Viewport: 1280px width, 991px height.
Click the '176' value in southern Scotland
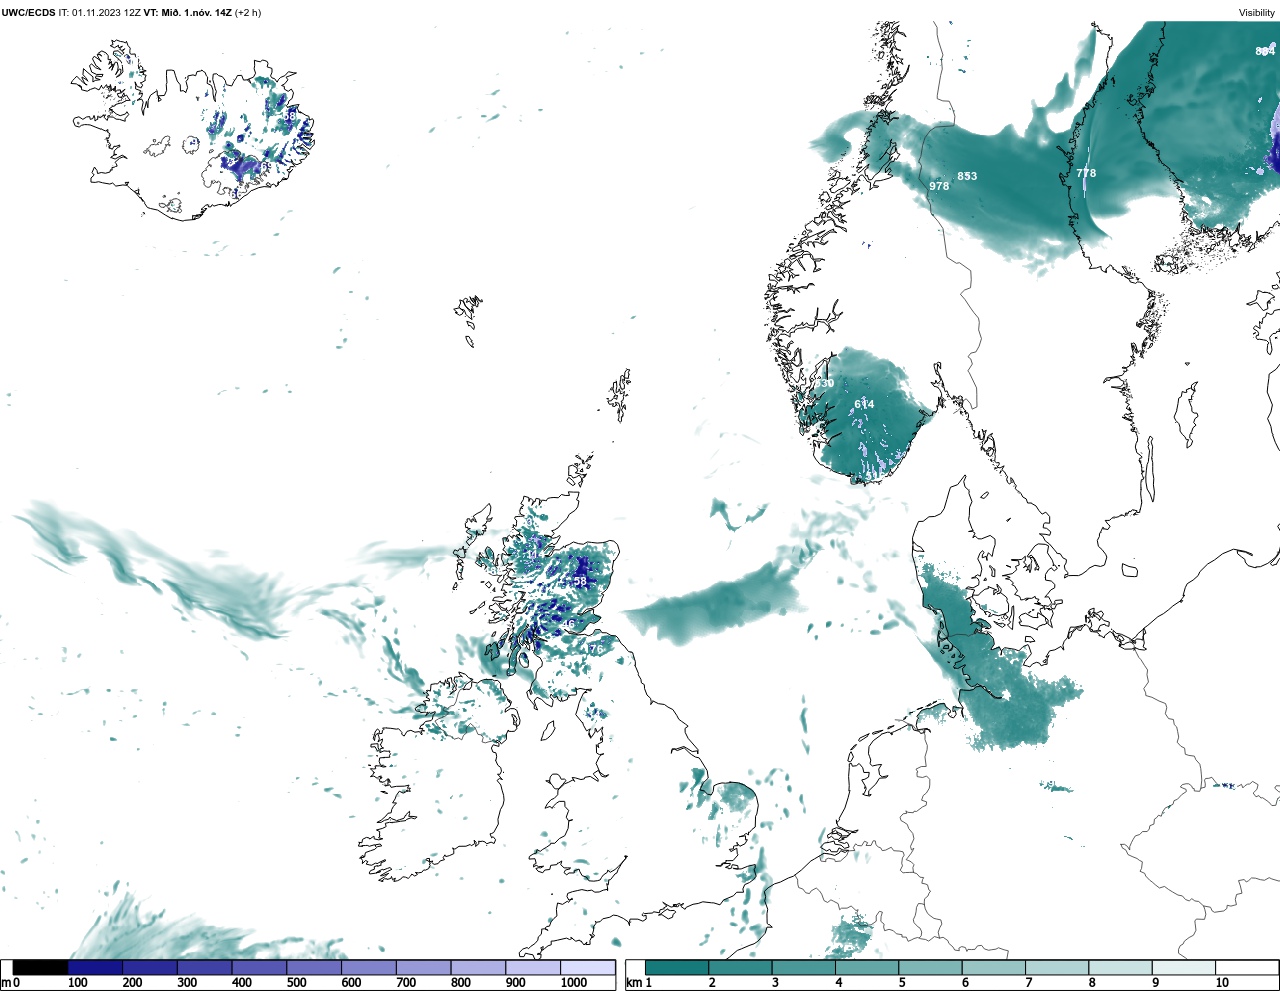coord(594,649)
